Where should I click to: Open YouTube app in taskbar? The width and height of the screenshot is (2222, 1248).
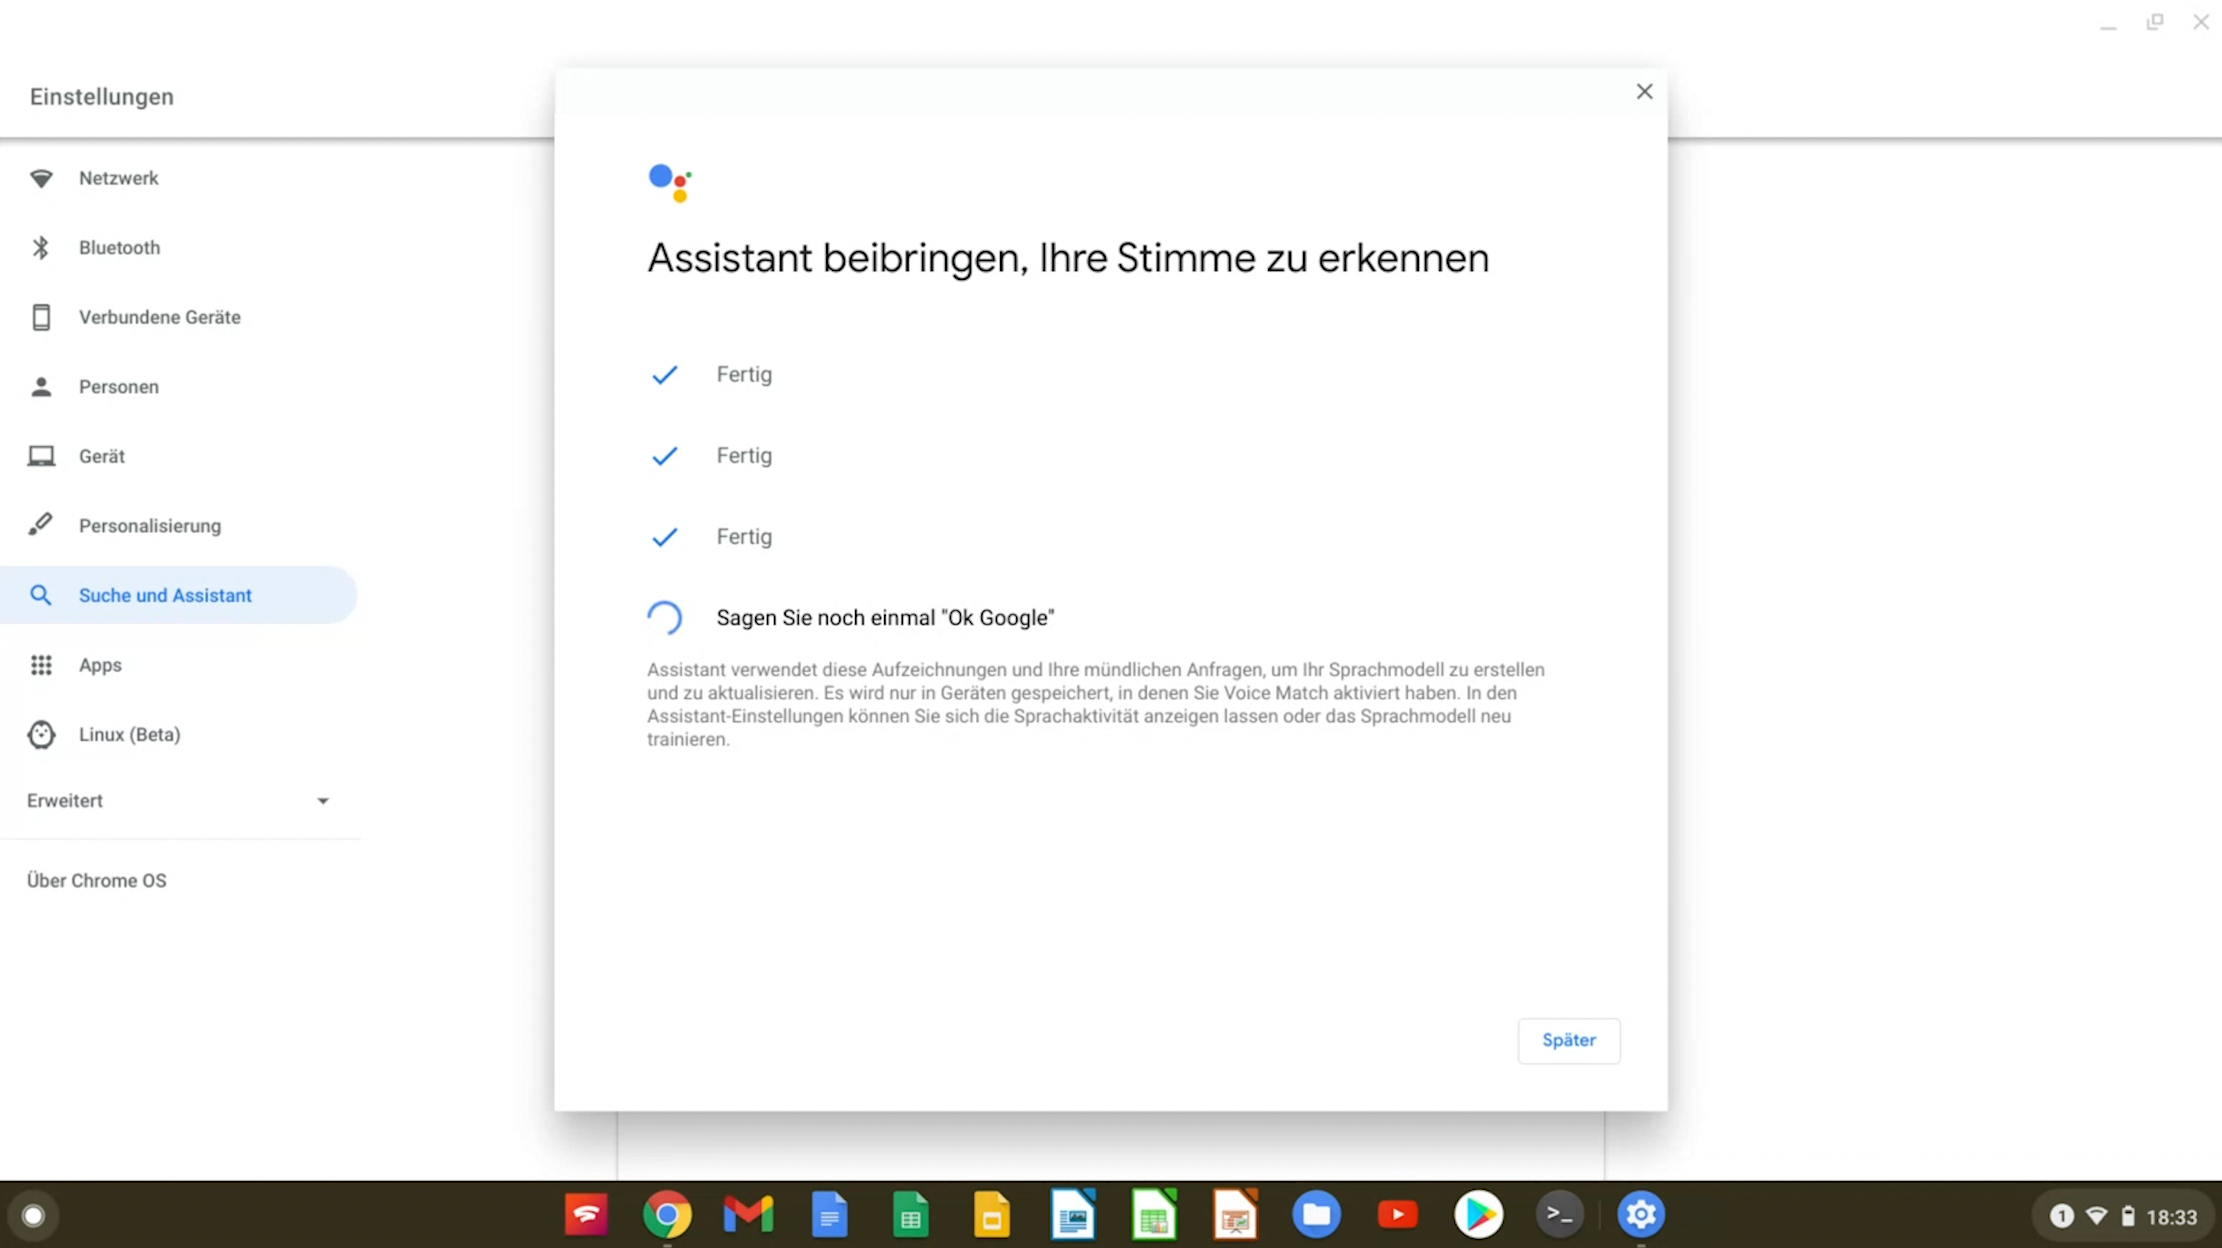[x=1396, y=1214]
